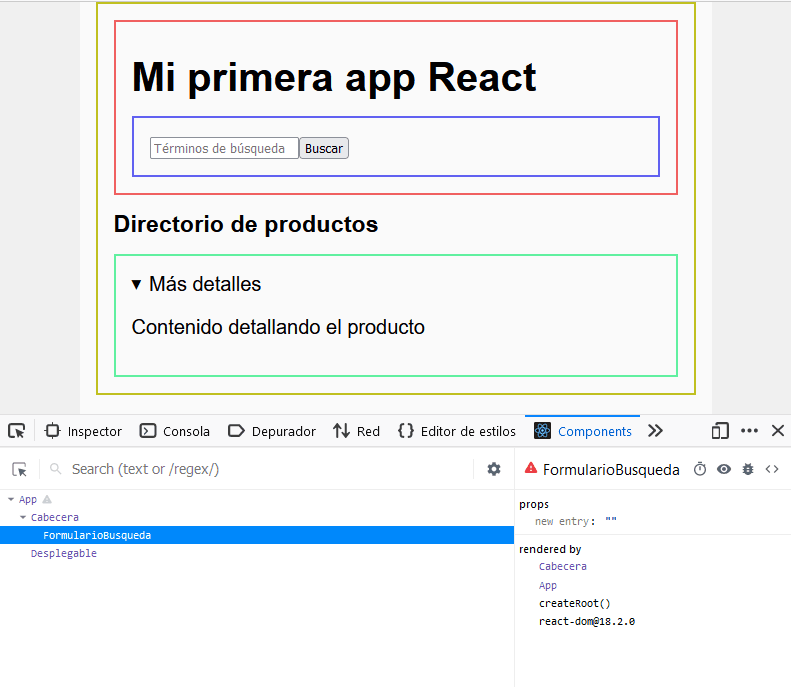Log component data with the bug icon
The height and width of the screenshot is (687, 791).
(x=748, y=469)
